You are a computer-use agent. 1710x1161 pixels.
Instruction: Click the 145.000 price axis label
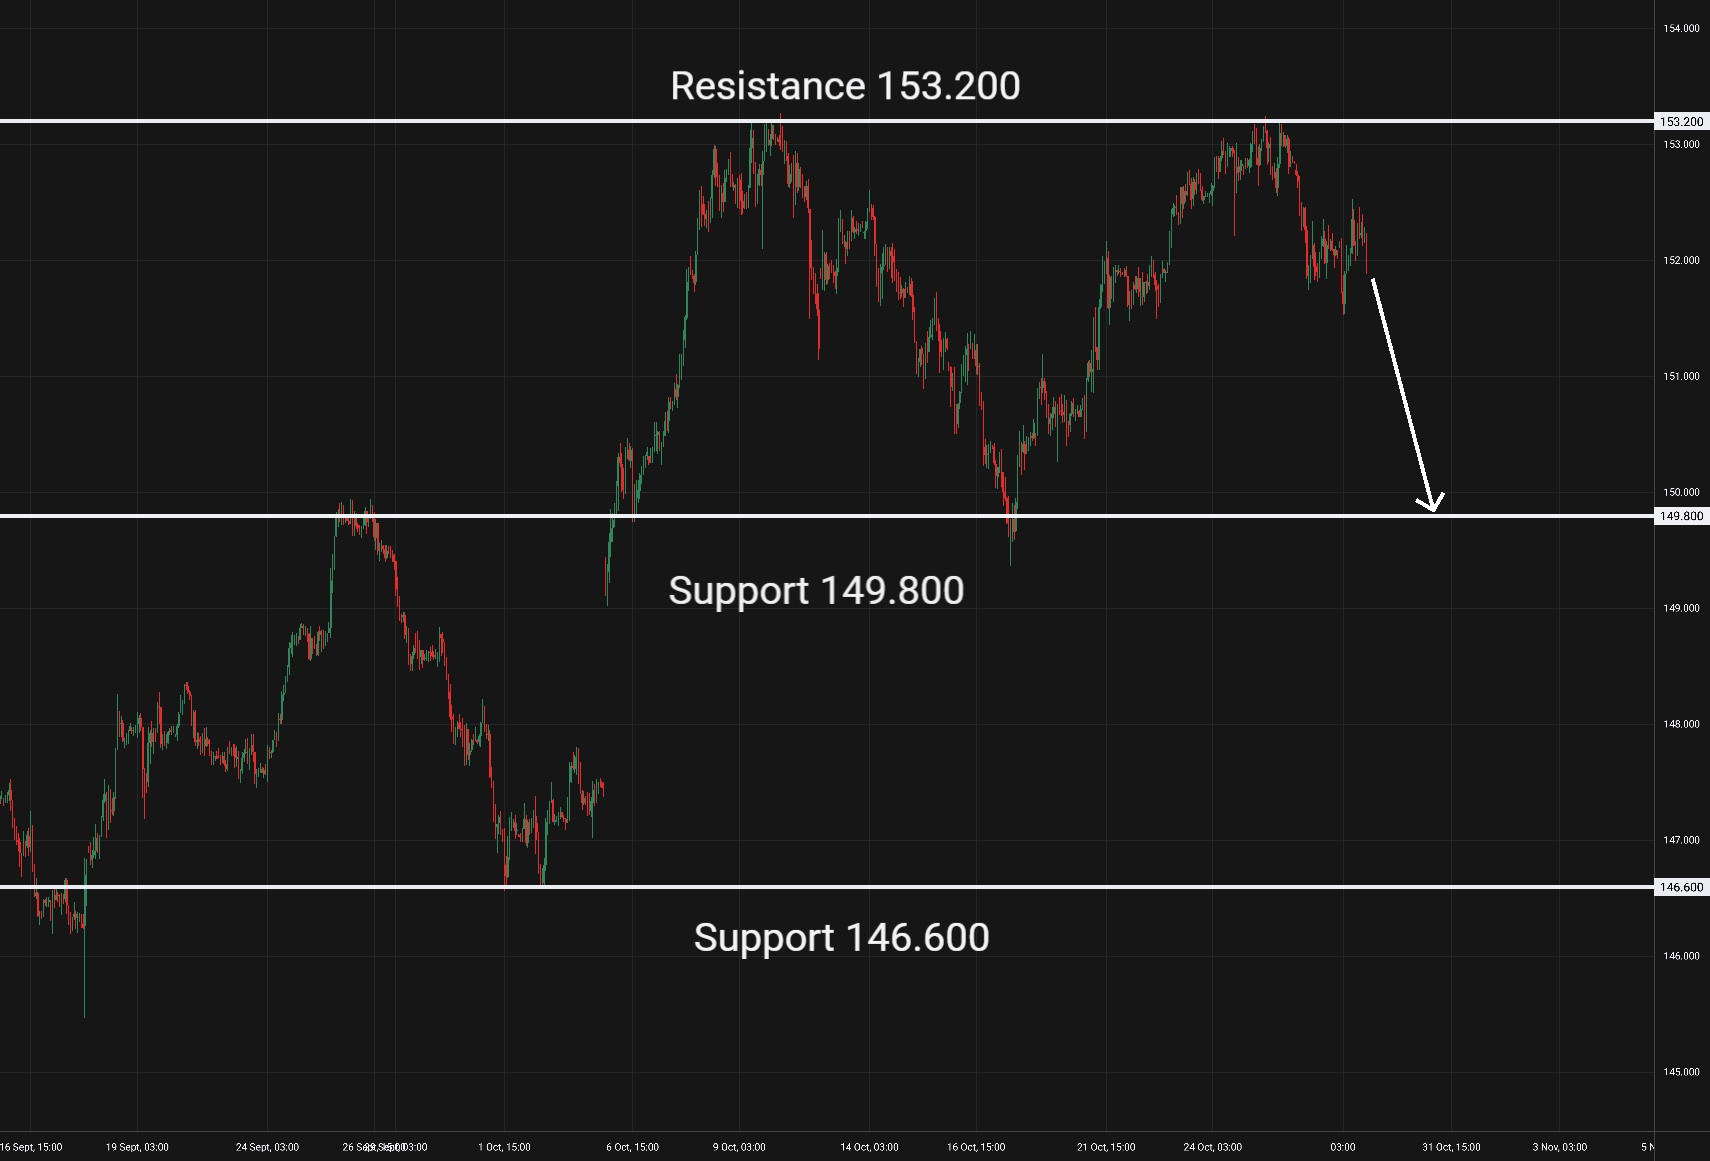[1681, 1072]
